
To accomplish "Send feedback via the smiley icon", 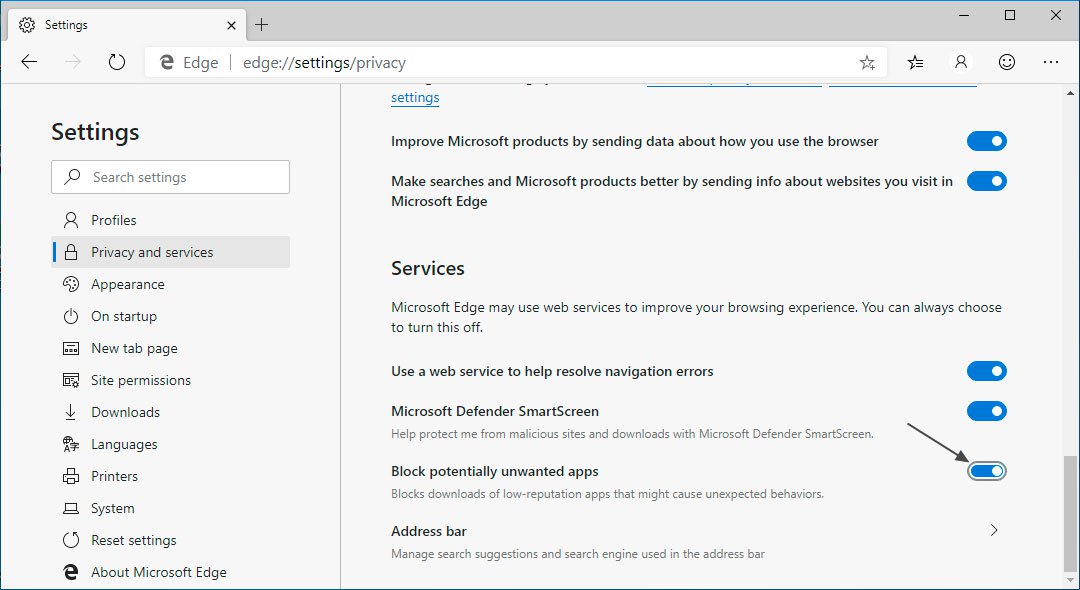I will pyautogui.click(x=1007, y=62).
